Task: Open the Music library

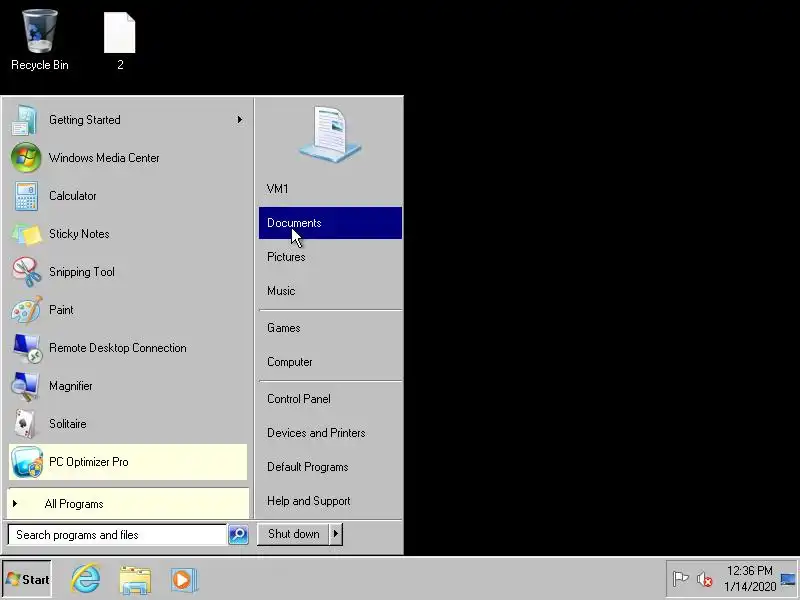Action: pyautogui.click(x=330, y=291)
